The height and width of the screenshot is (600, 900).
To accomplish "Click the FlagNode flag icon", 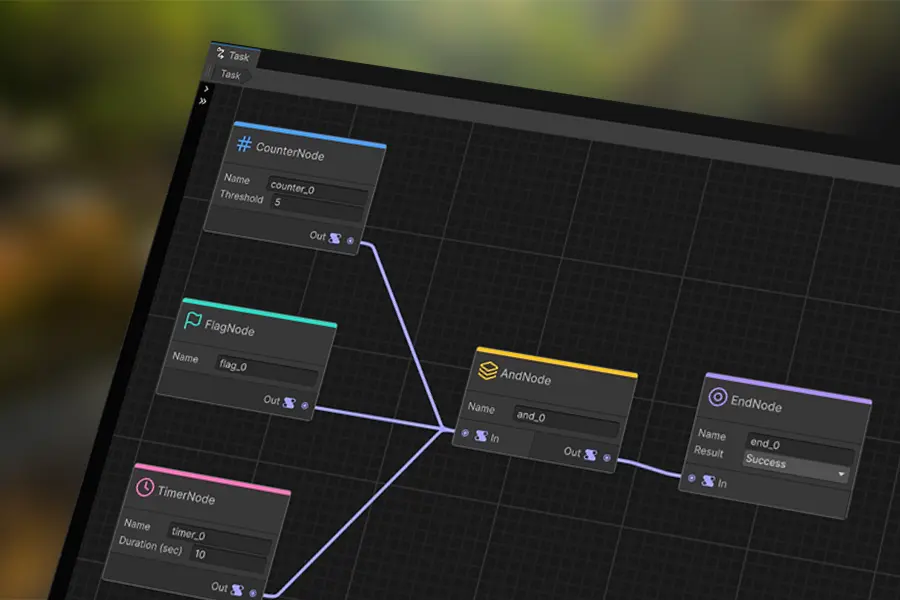I will pyautogui.click(x=193, y=320).
